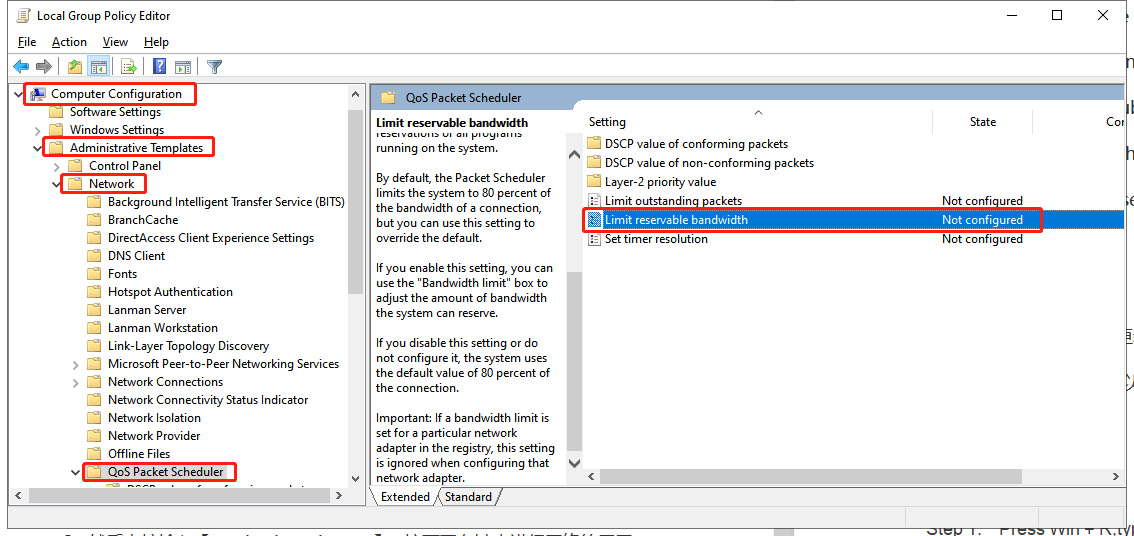Click the Local Group Policy Editor title icon
Image resolution: width=1134 pixels, height=536 pixels.
point(22,15)
